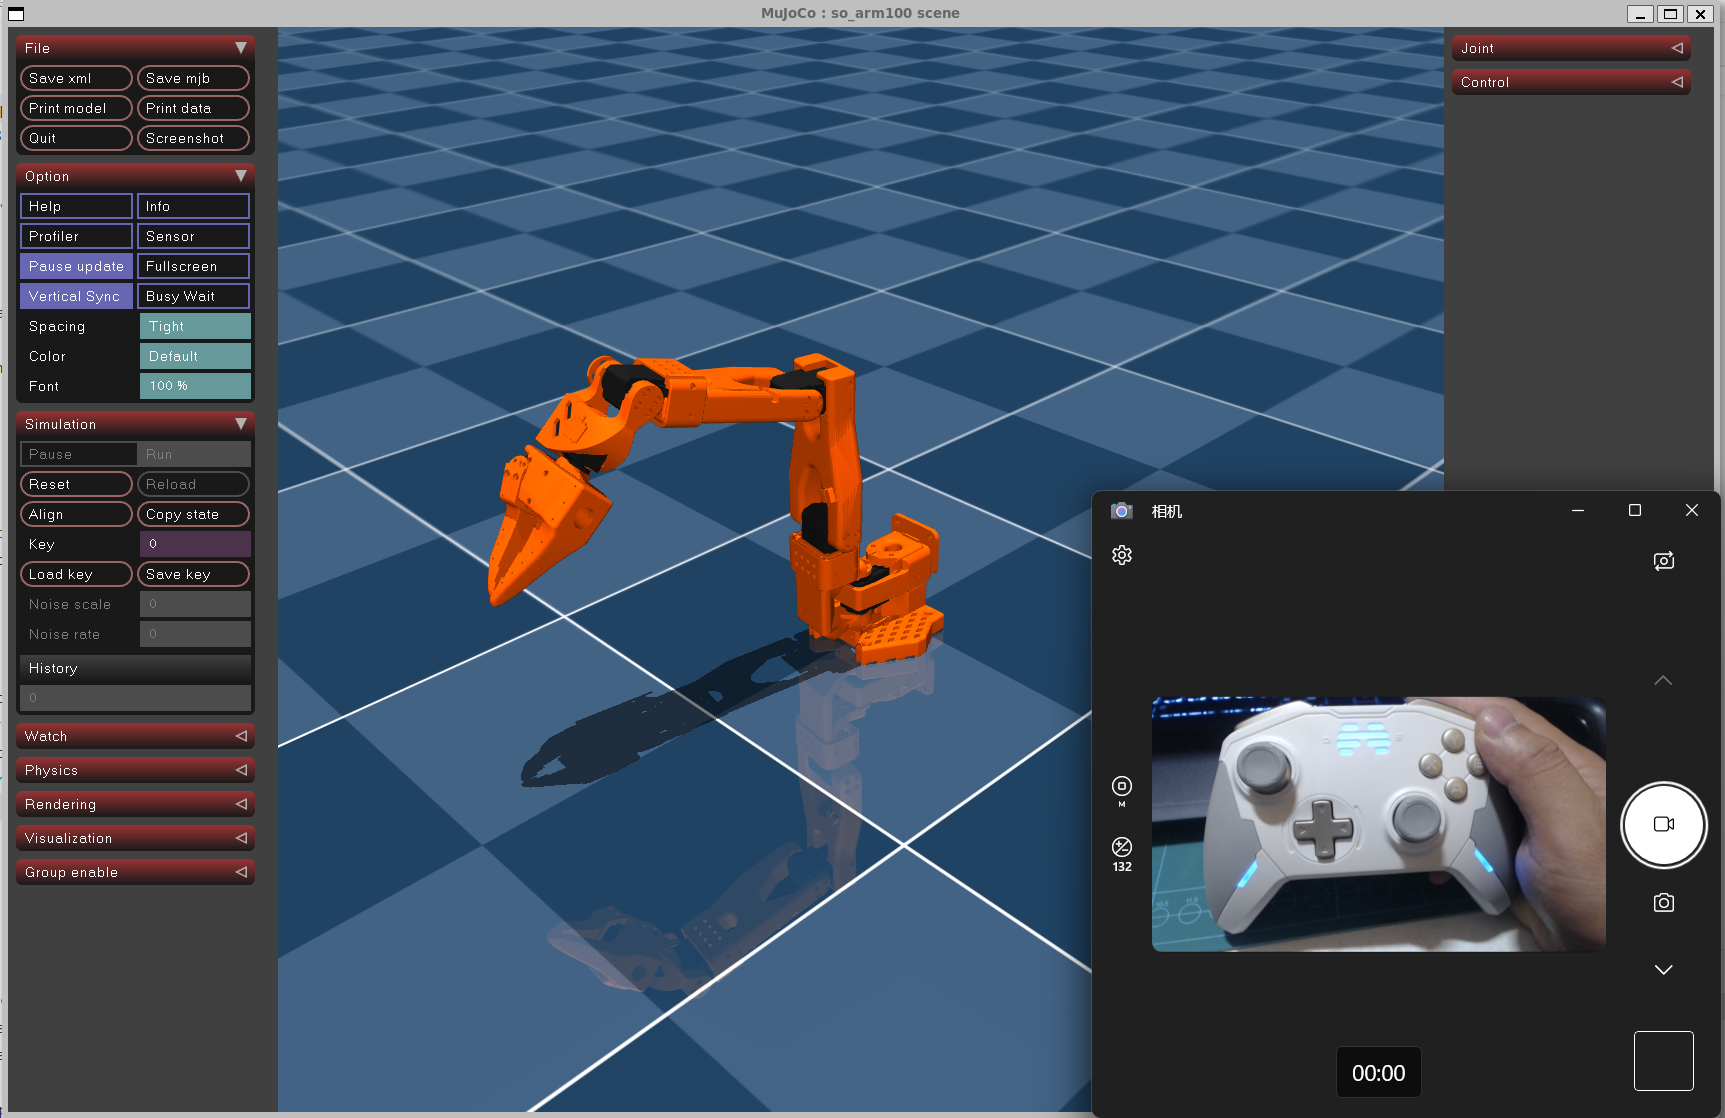The width and height of the screenshot is (1725, 1118).
Task: Switch to photo mode camera icon
Action: coord(1664,902)
